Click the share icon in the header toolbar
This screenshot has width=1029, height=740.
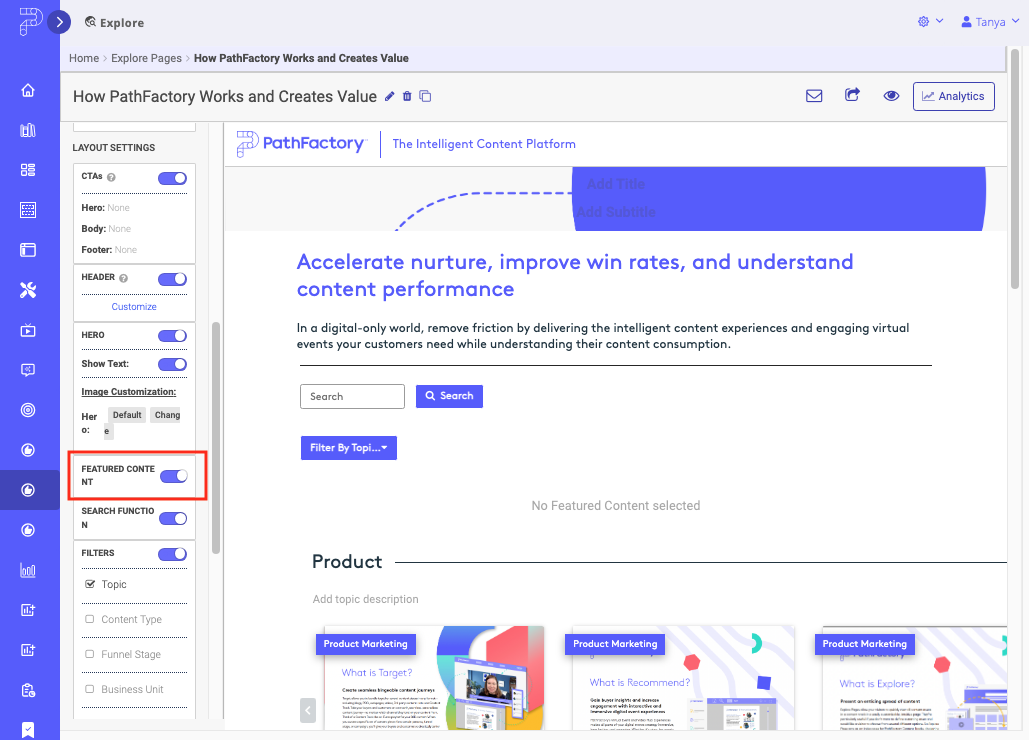pyautogui.click(x=852, y=95)
